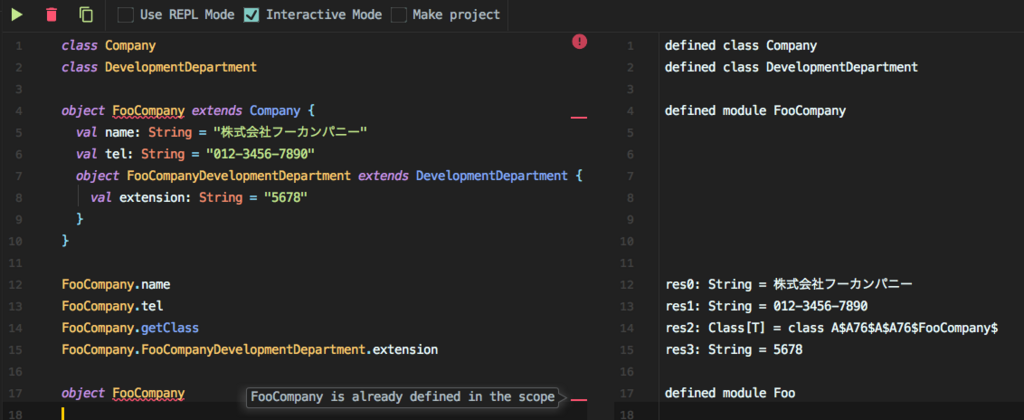Click output 'res3: String = 5678'
This screenshot has height=420, width=1024.
[733, 349]
